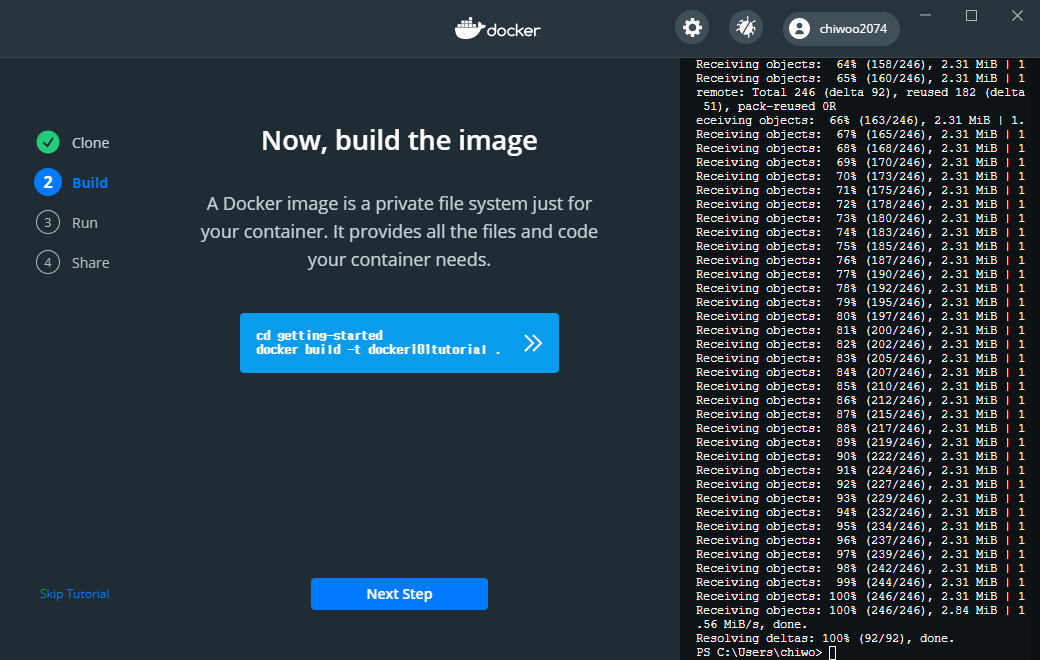
Task: Open Docker settings gear icon
Action: [x=692, y=28]
